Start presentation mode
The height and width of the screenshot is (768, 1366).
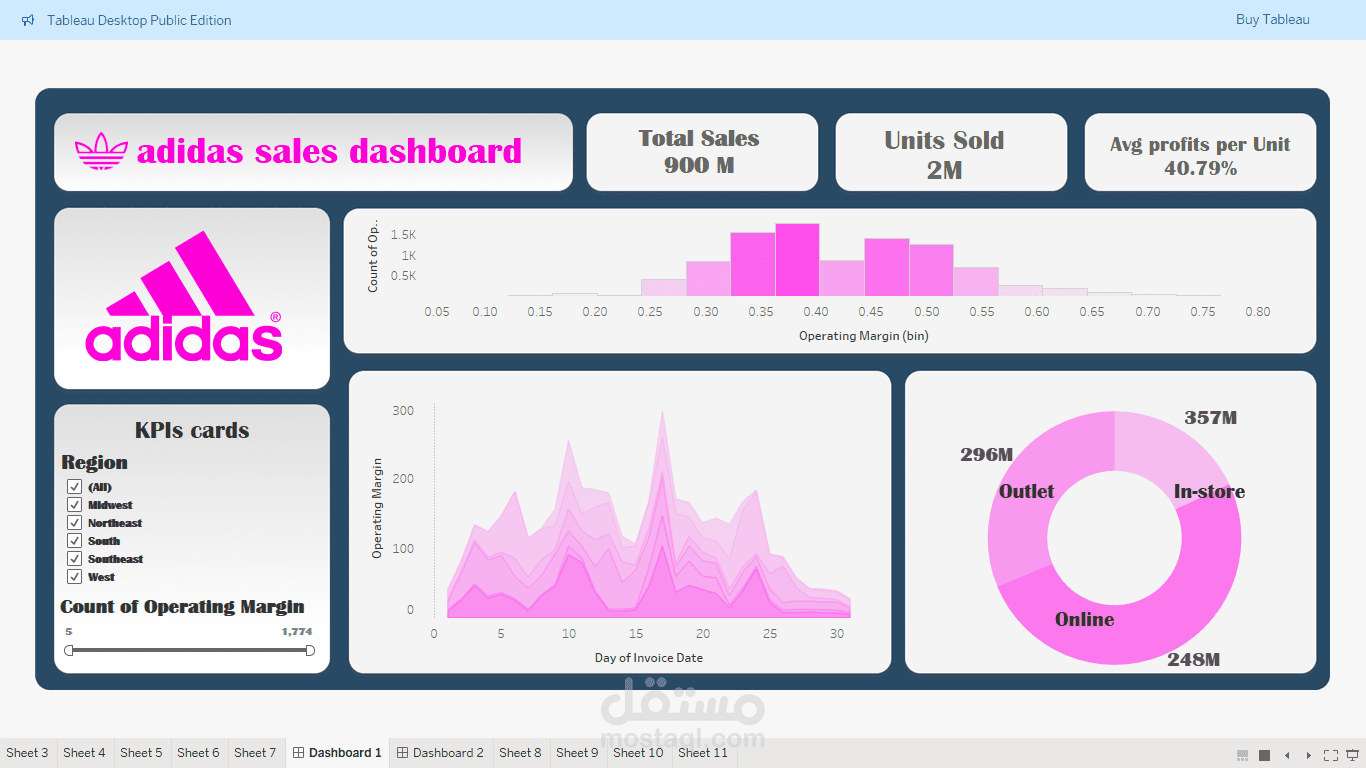point(1353,754)
